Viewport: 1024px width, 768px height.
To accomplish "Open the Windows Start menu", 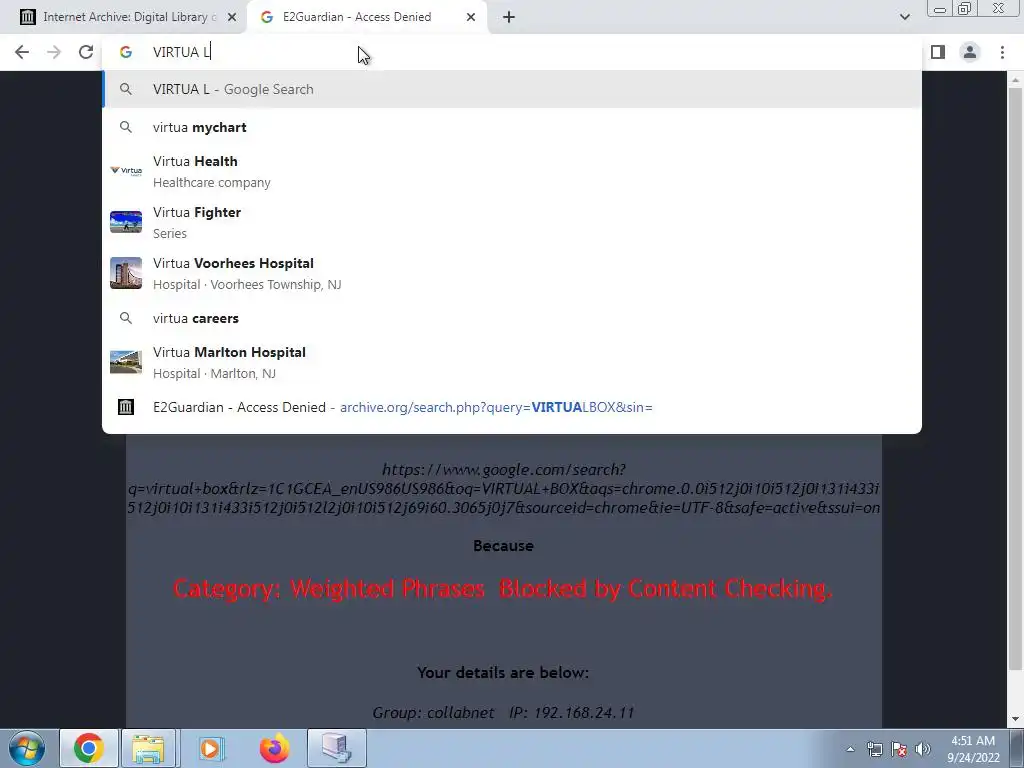I will [x=27, y=748].
